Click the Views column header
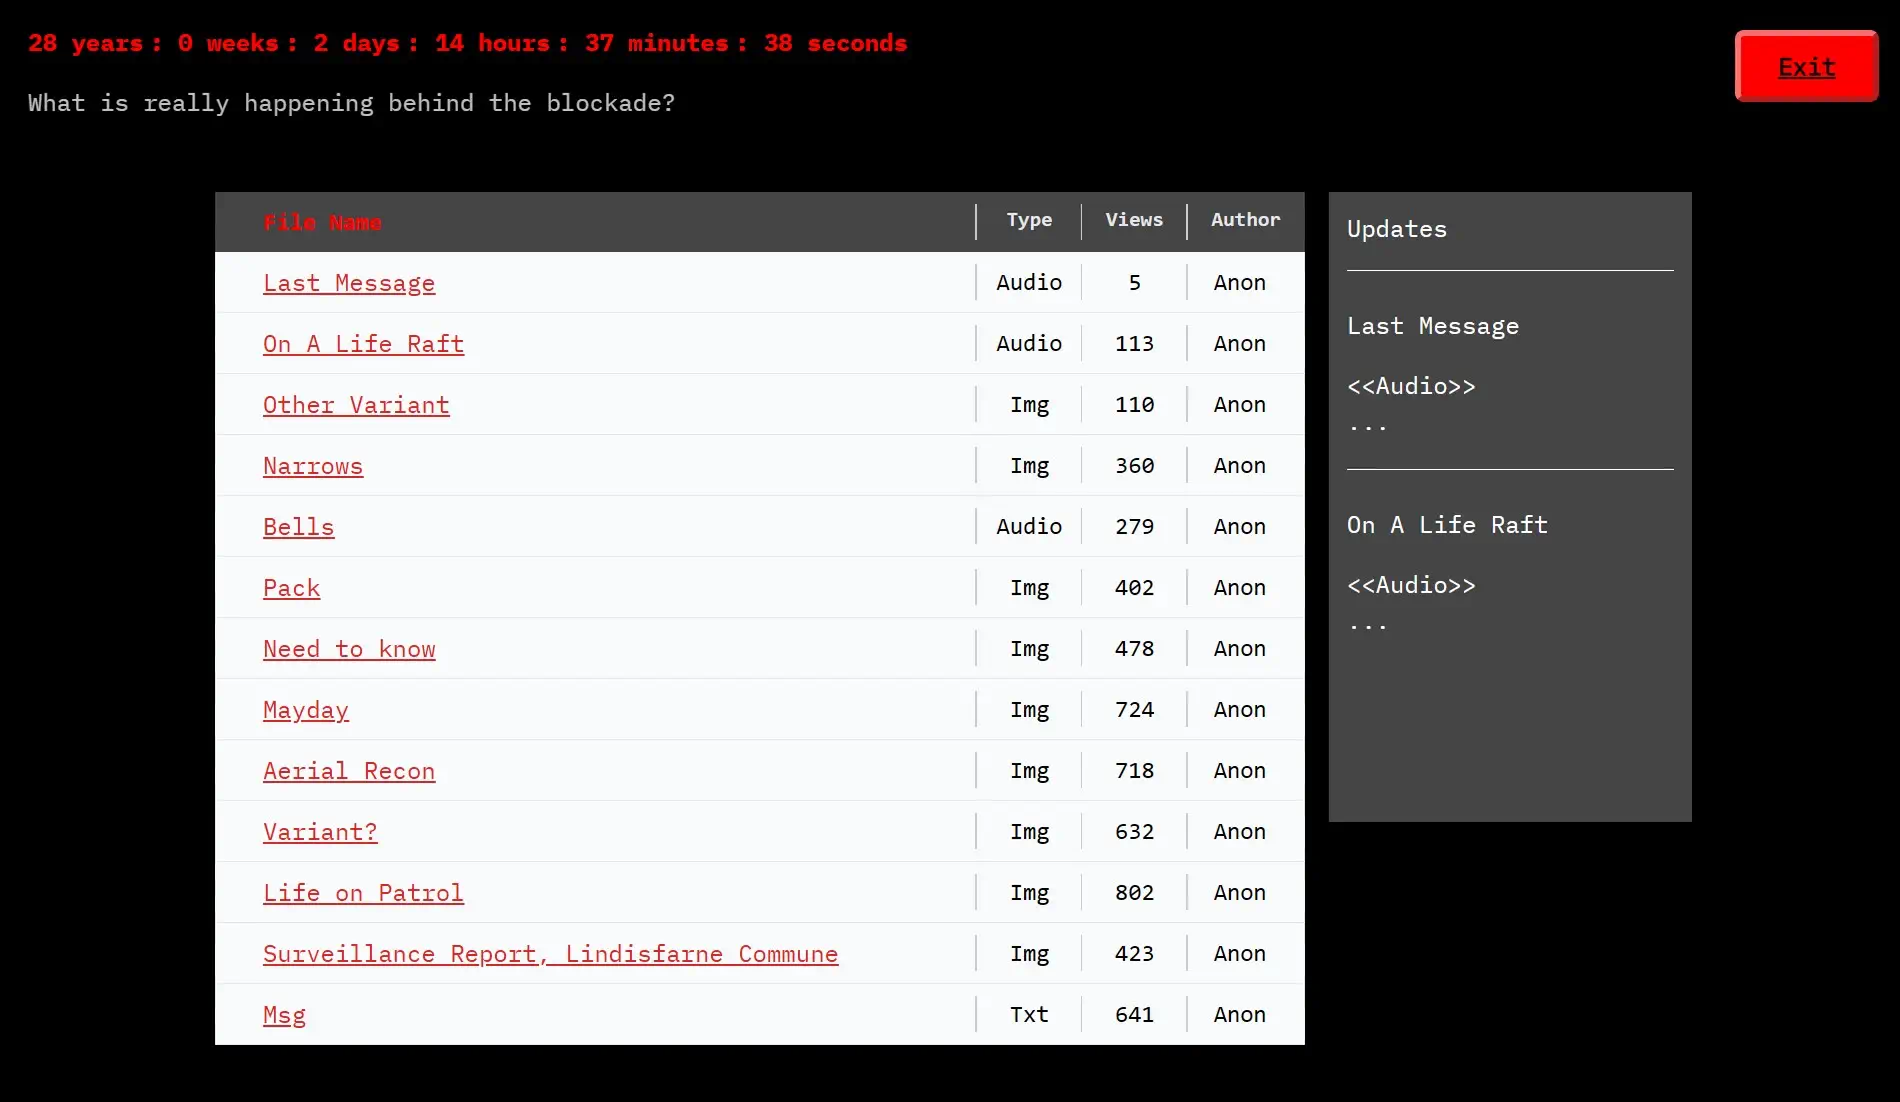This screenshot has width=1900, height=1102. click(x=1134, y=220)
